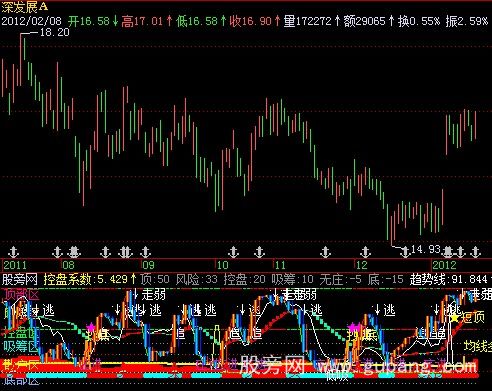The height and width of the screenshot is (391, 492).
Task: Click the magenta star near first 抄底 signal
Action: coord(90,327)
